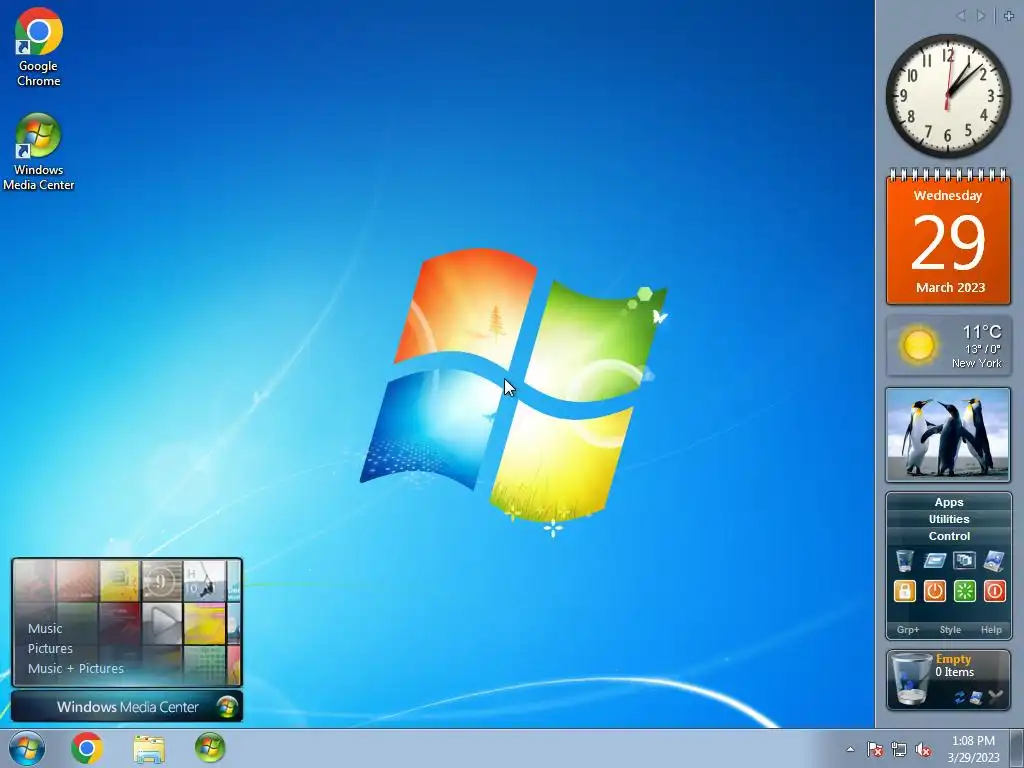Click the small desktop icon in bin gadget
The width and height of the screenshot is (1024, 768).
[976, 697]
